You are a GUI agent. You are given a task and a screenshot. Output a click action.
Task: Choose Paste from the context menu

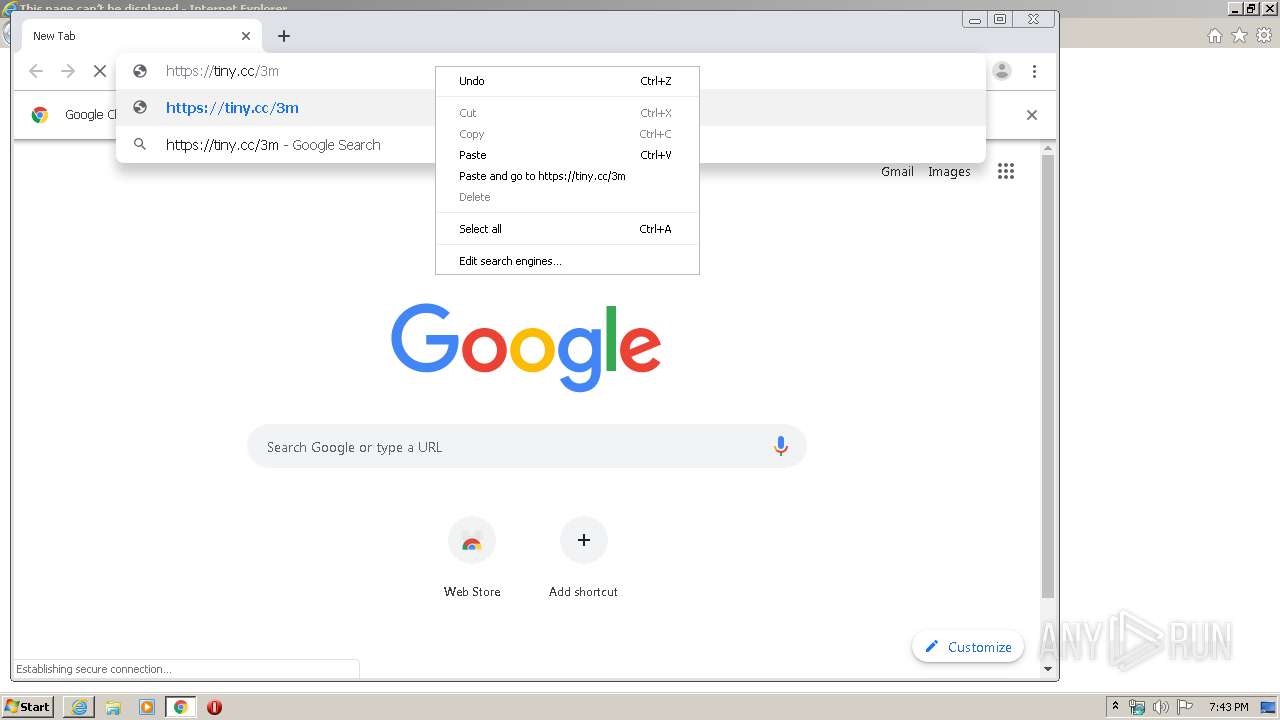click(x=567, y=155)
